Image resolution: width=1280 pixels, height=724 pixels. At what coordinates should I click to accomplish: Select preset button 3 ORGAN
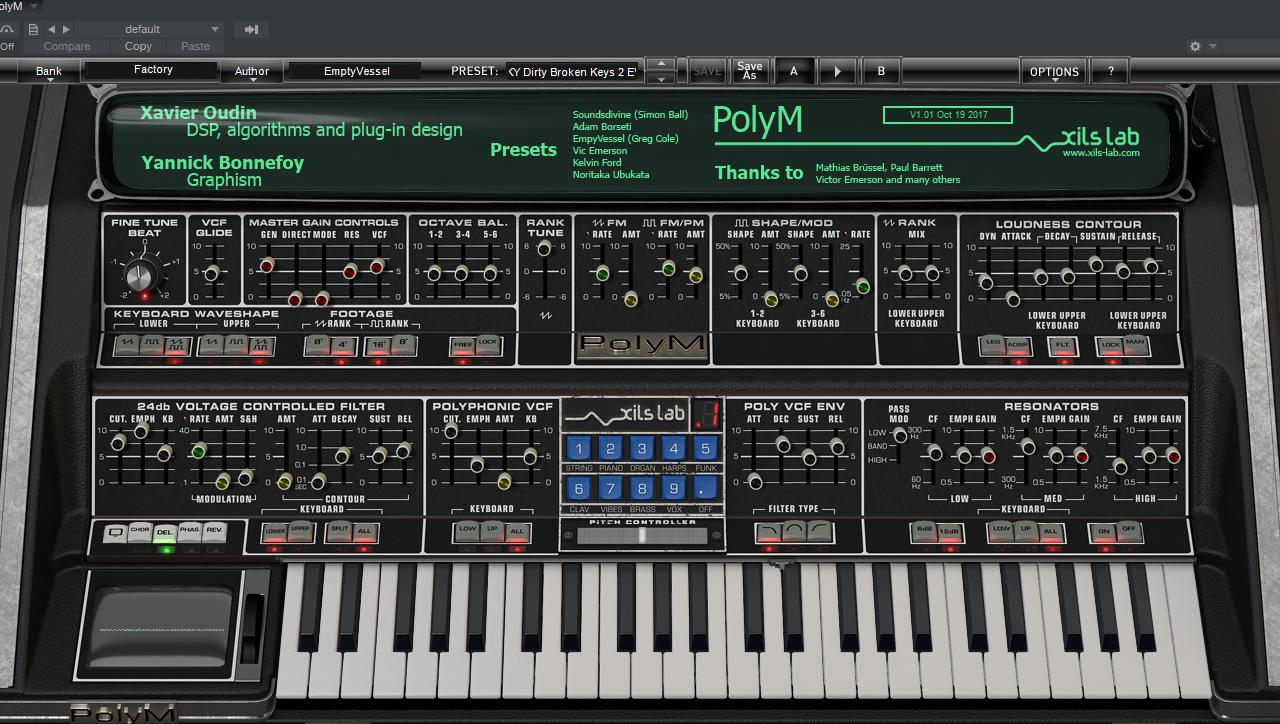tap(642, 448)
